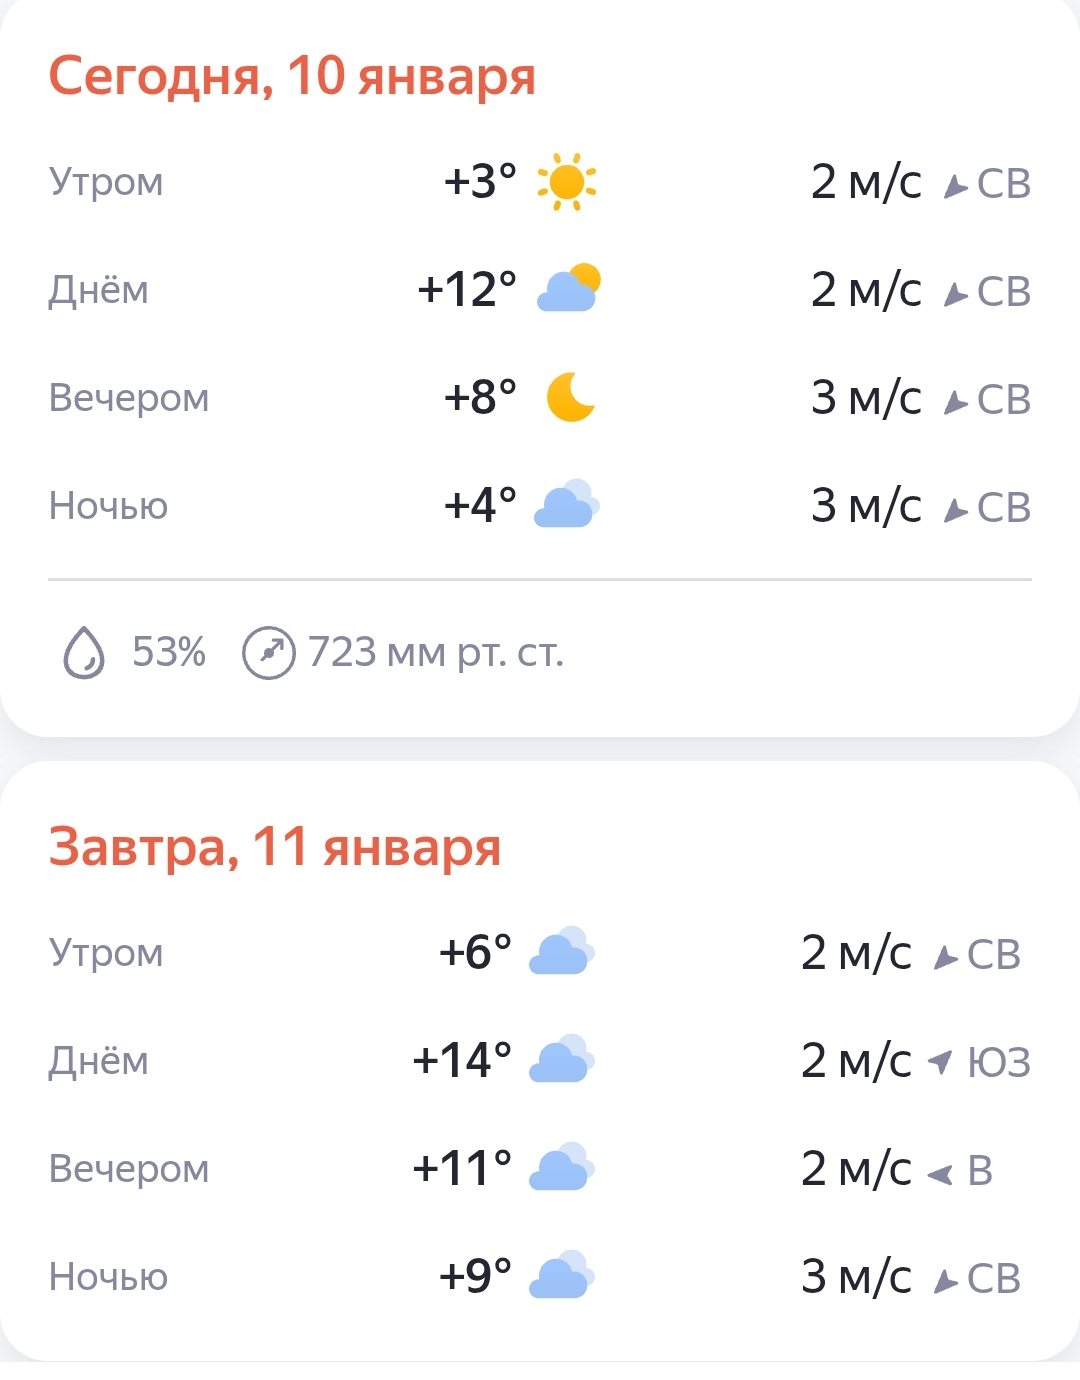Click the crescent moon icon for this evening
This screenshot has width=1080, height=1380.
point(570,397)
